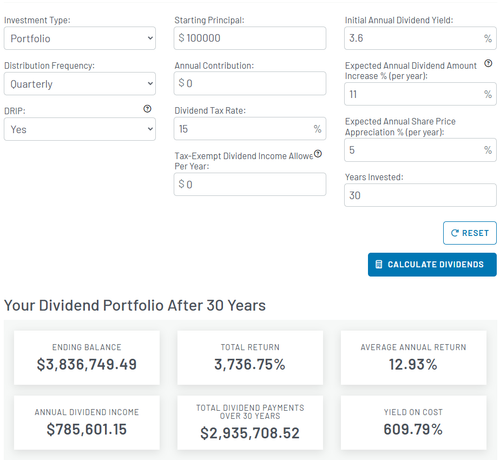Edit the Expected Annual Dividend Increase field

click(x=420, y=94)
